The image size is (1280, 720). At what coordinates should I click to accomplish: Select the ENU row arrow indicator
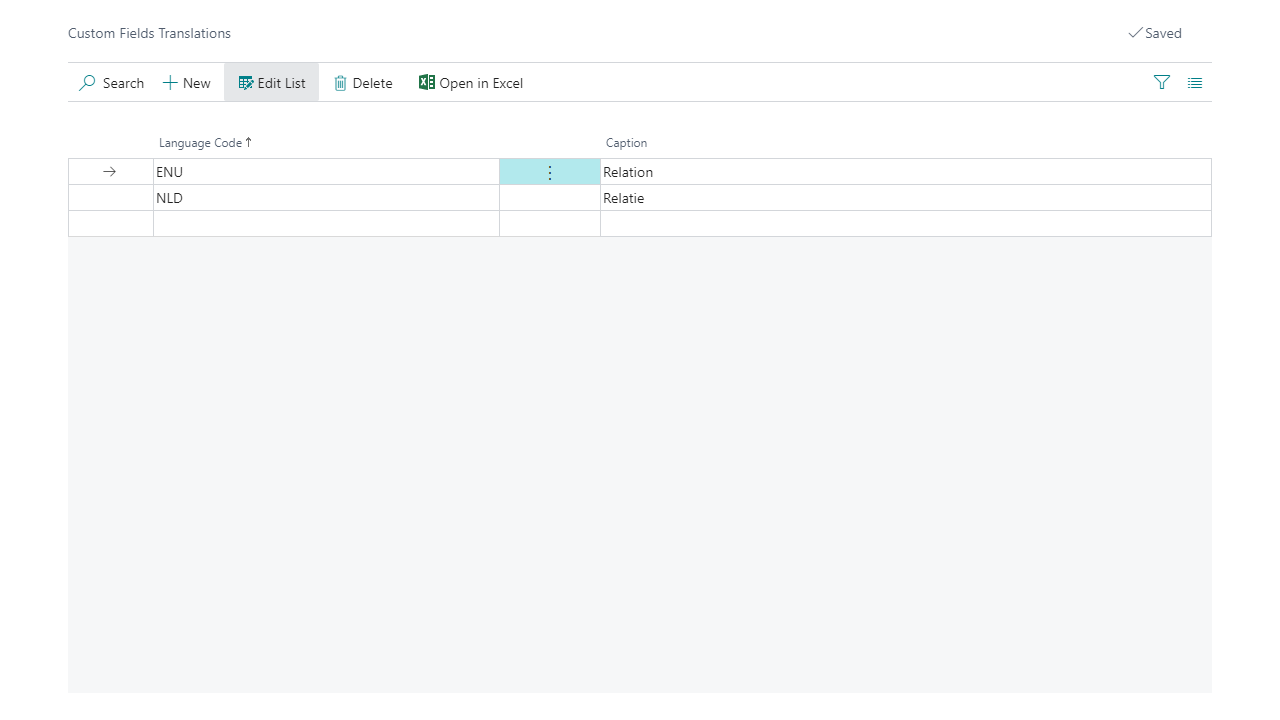pyautogui.click(x=109, y=171)
